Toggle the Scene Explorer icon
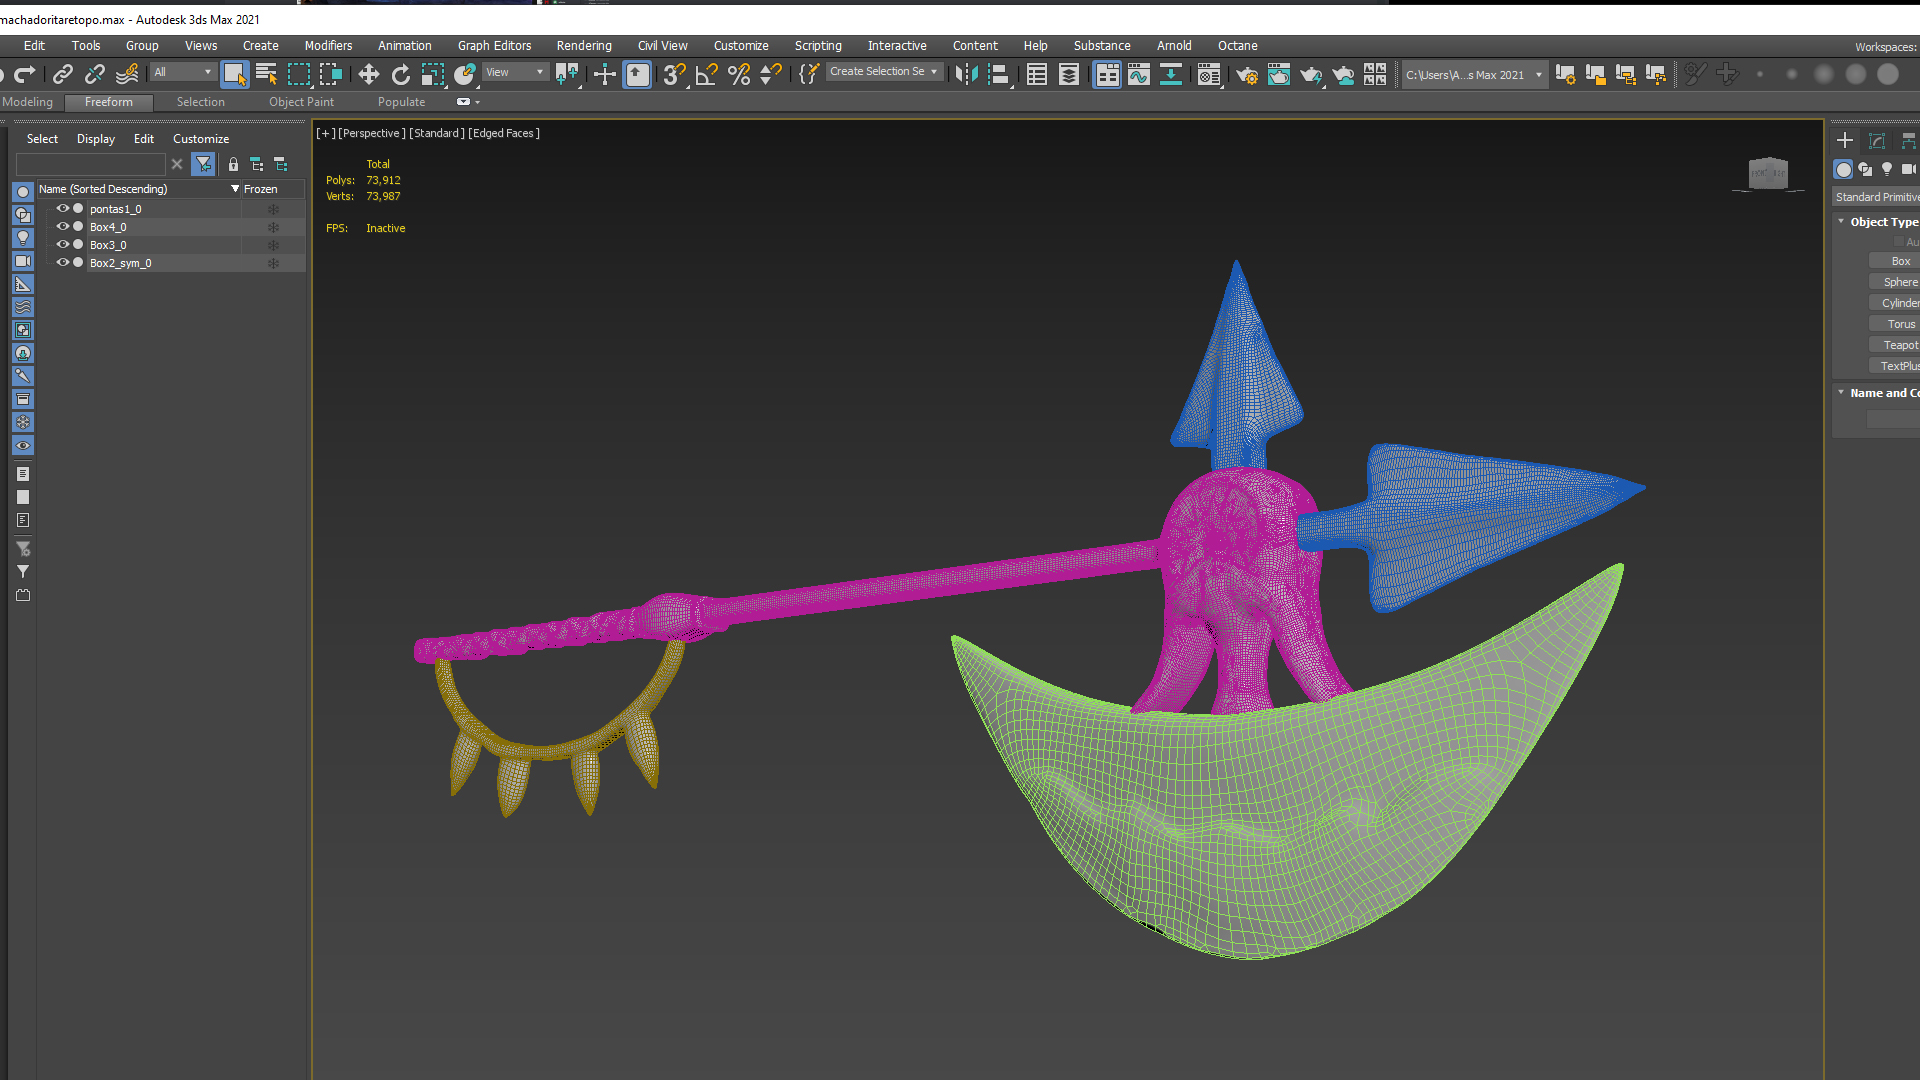The image size is (1920, 1080). 1037,74
